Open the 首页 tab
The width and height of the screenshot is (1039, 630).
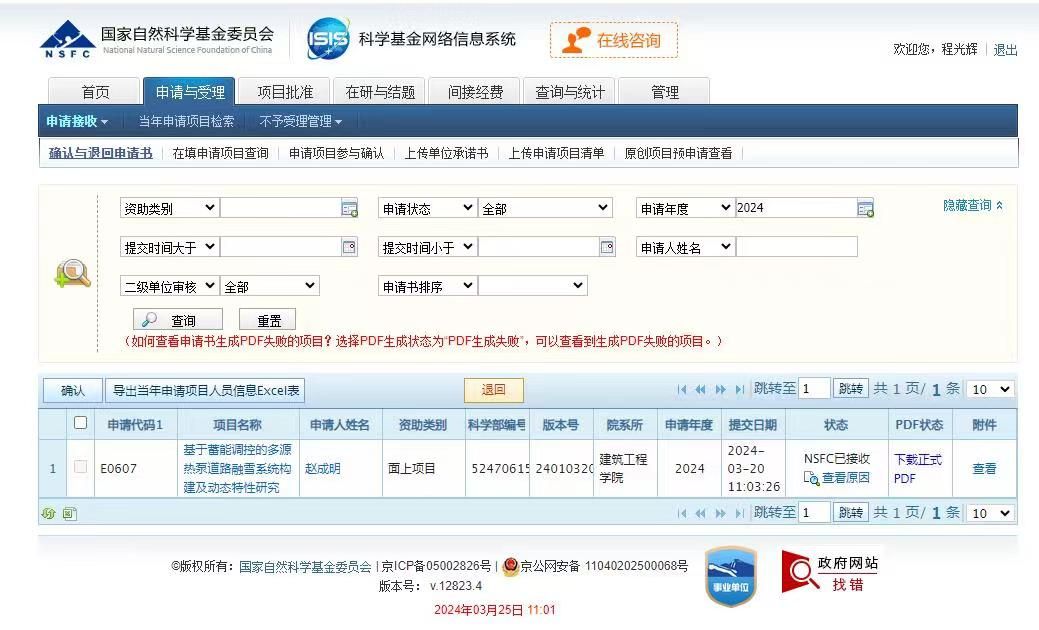95,91
